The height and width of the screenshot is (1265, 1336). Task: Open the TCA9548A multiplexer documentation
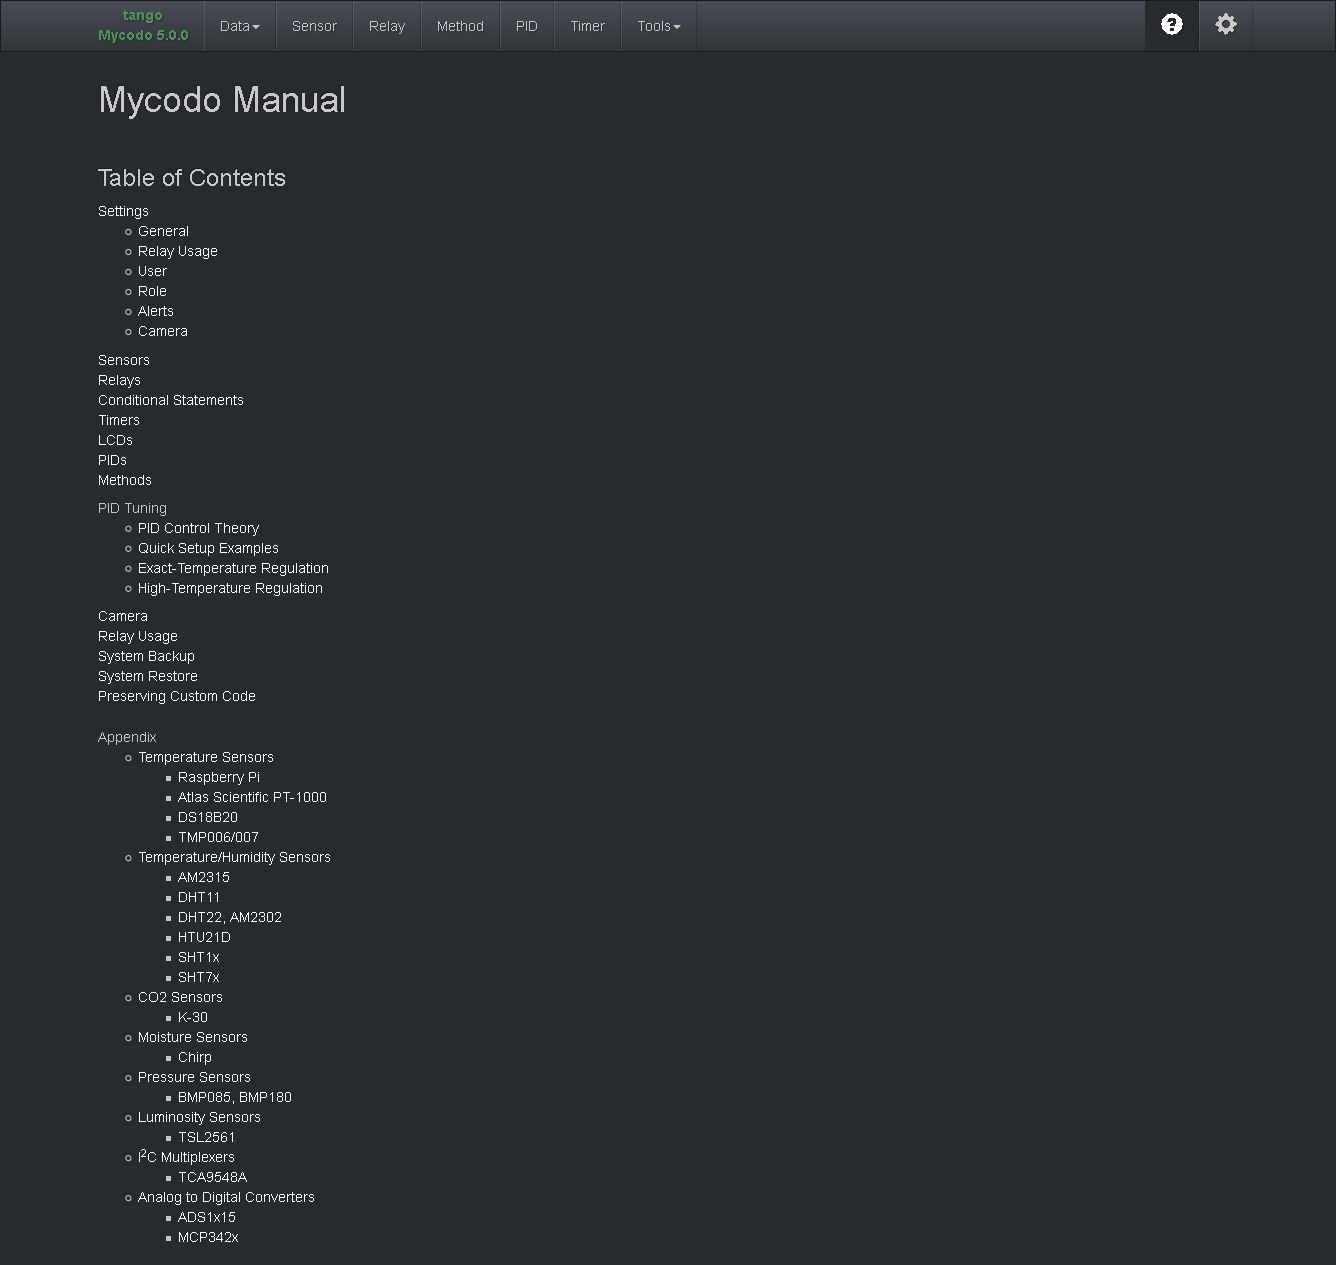coord(211,1177)
